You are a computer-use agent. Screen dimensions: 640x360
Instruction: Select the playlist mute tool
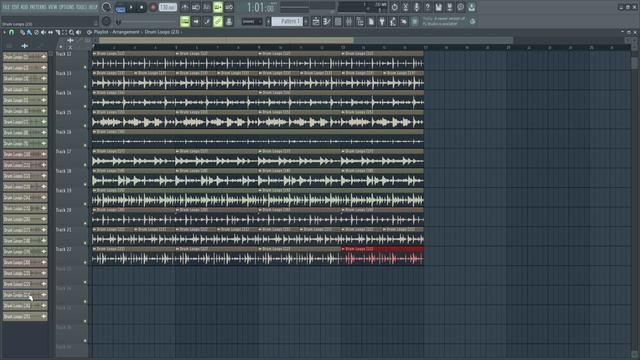pyautogui.click(x=43, y=32)
